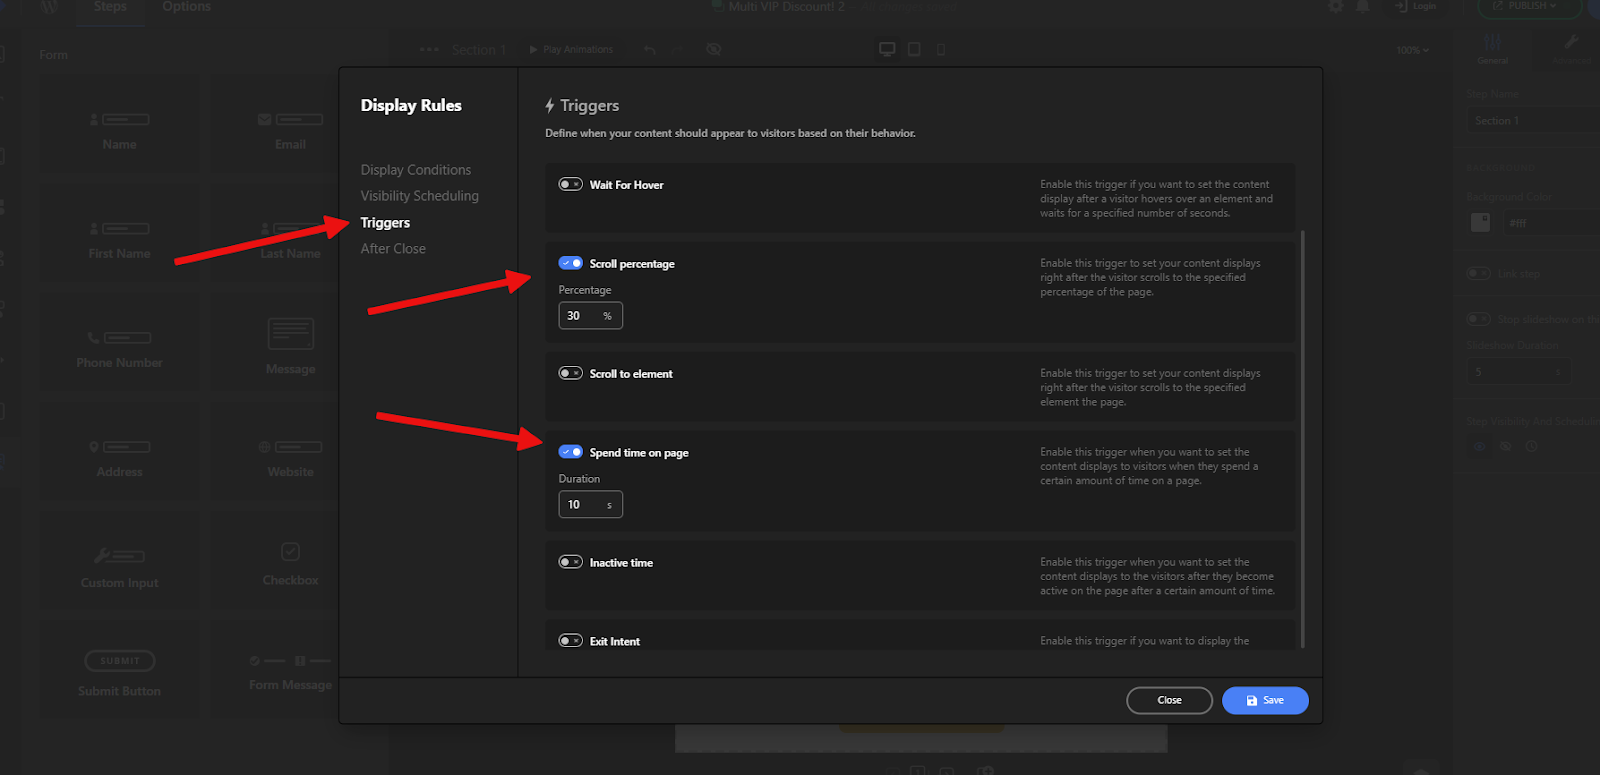The height and width of the screenshot is (775, 1600).
Task: Click the Background Color swatch
Action: click(1480, 222)
